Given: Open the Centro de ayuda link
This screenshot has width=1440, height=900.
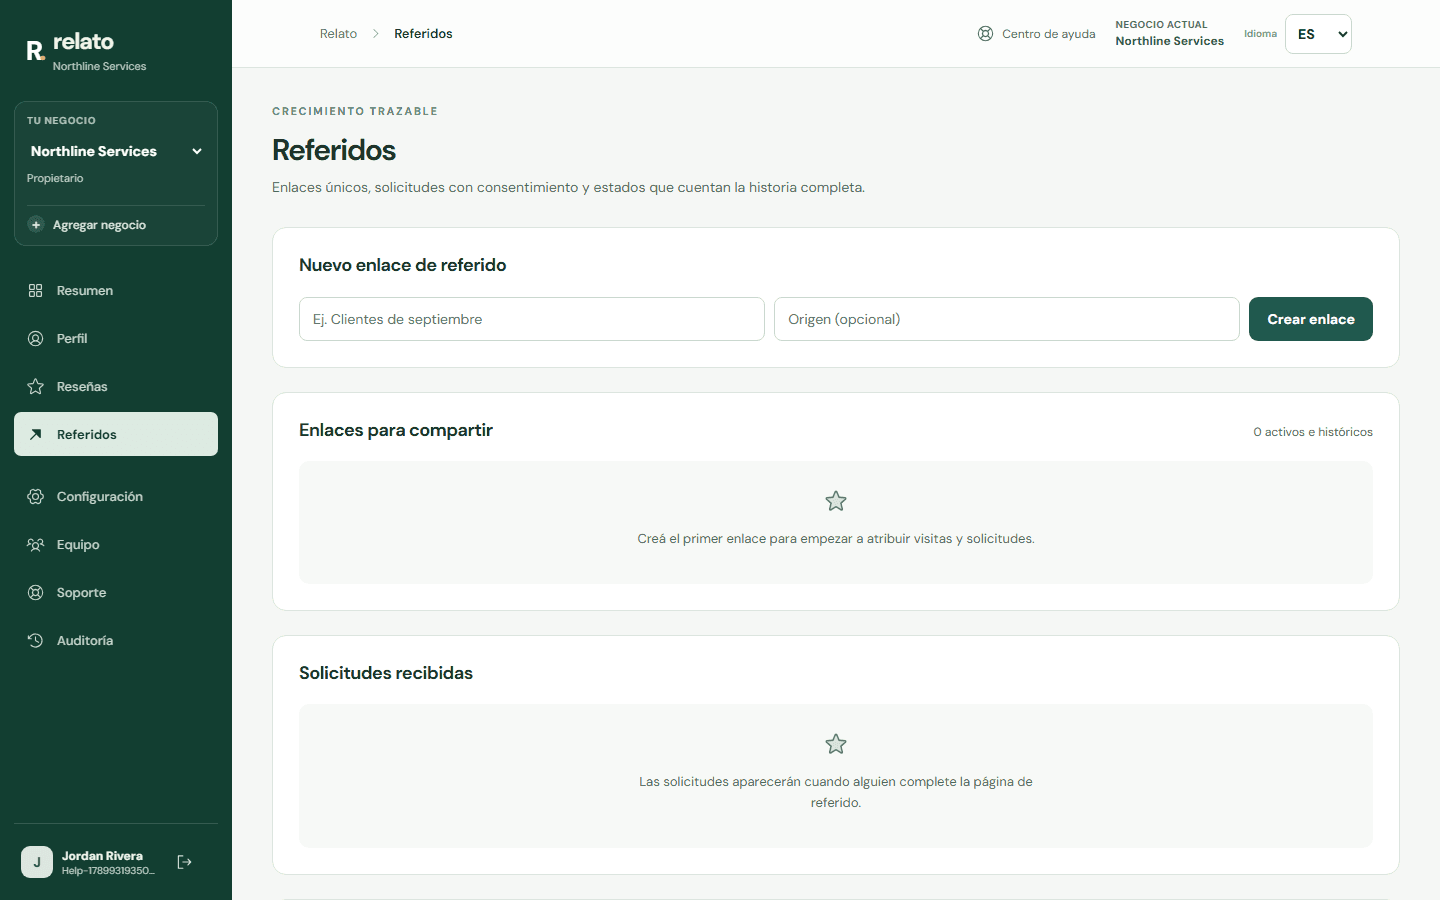Looking at the screenshot, I should click(x=1037, y=34).
